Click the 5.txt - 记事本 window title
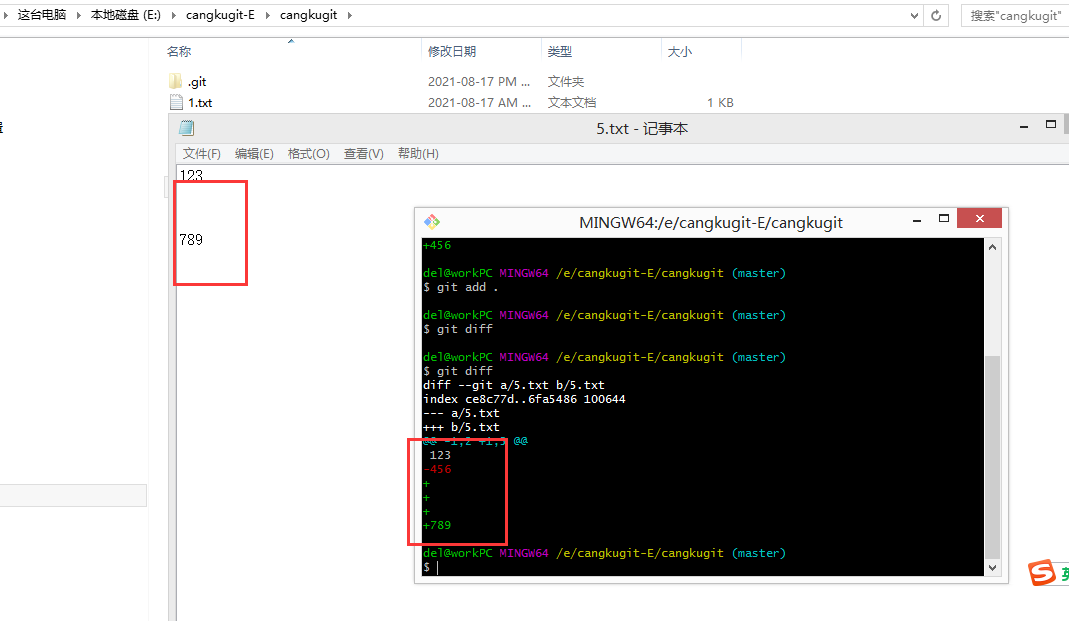The width and height of the screenshot is (1069, 621). (x=642, y=128)
